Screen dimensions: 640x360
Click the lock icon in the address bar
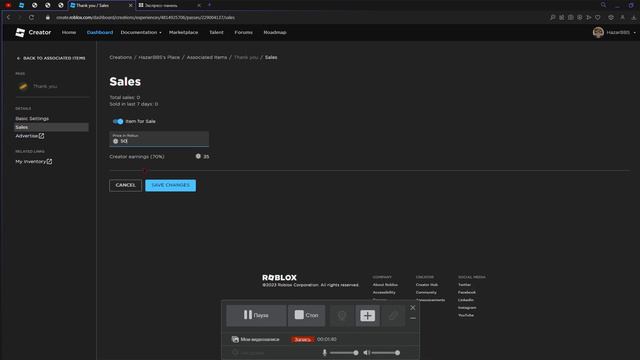(x=48, y=18)
